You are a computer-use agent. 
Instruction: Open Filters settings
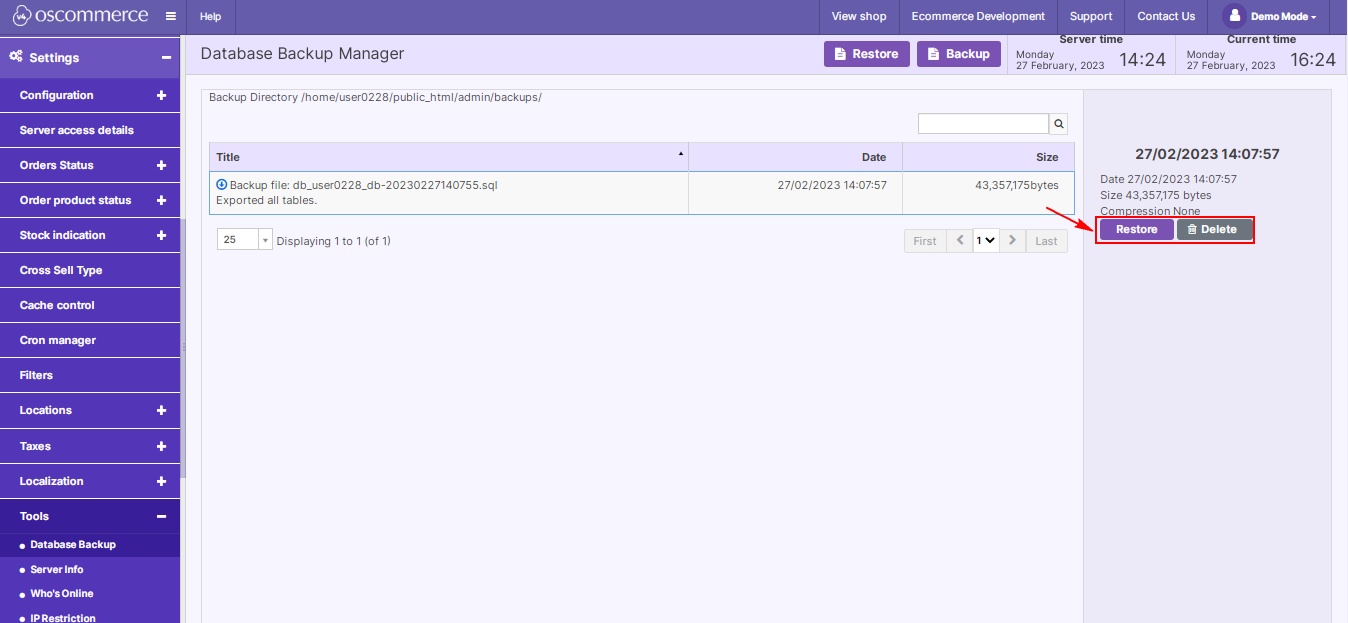pyautogui.click(x=90, y=375)
